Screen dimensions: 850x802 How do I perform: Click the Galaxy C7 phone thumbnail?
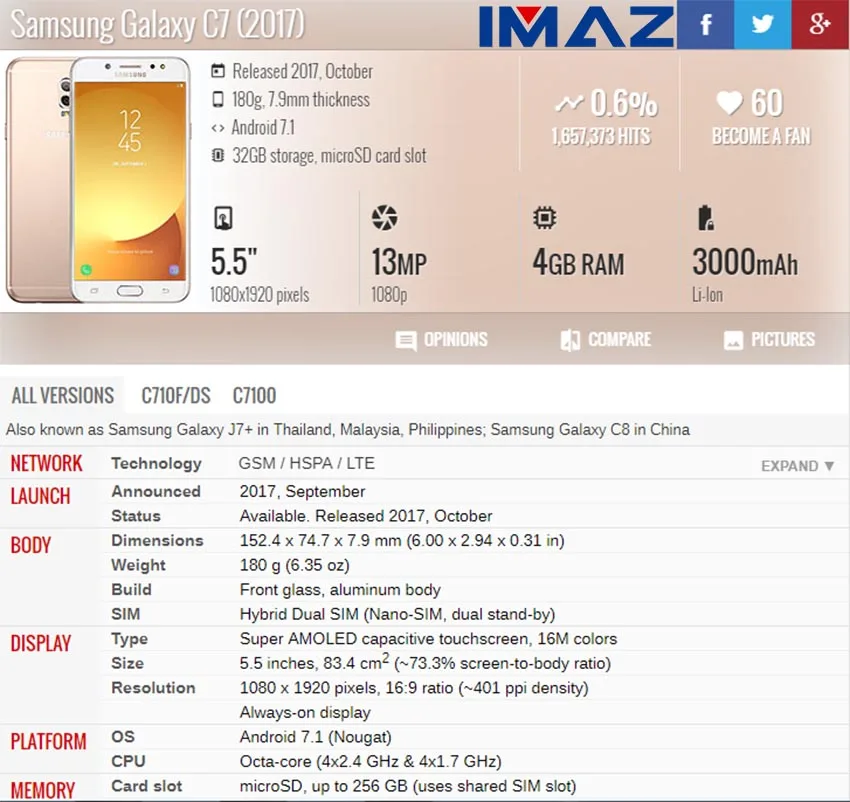(x=99, y=179)
